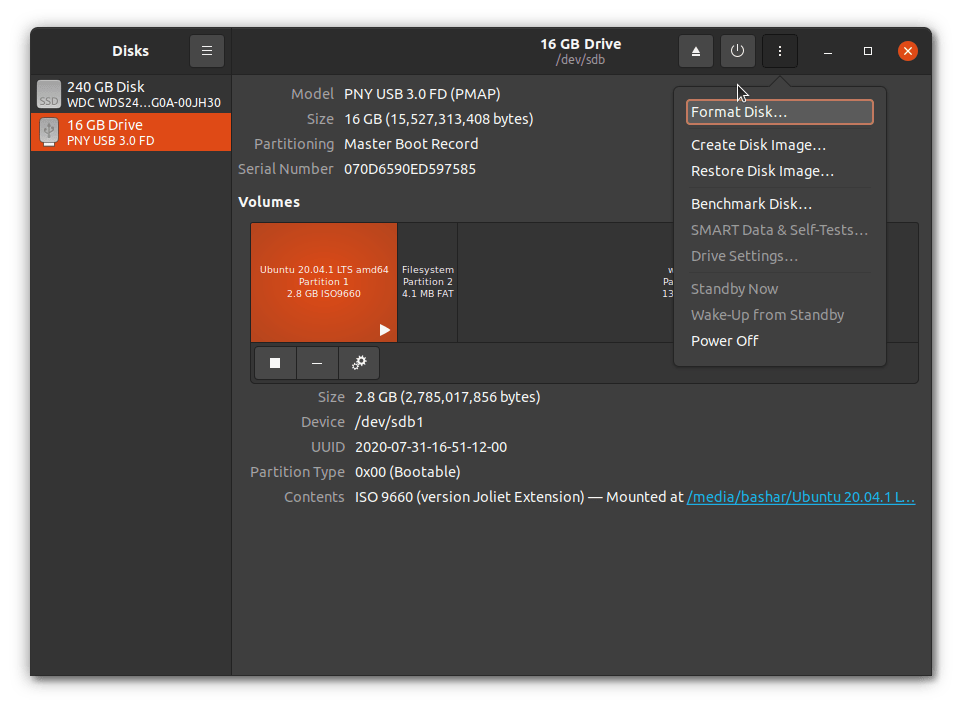Select Filesystem Partition 2 volume block
The width and height of the screenshot is (966, 713).
pos(428,282)
